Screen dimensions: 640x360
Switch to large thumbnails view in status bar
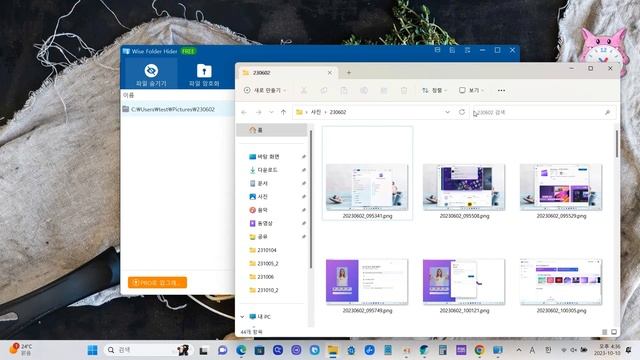614,332
